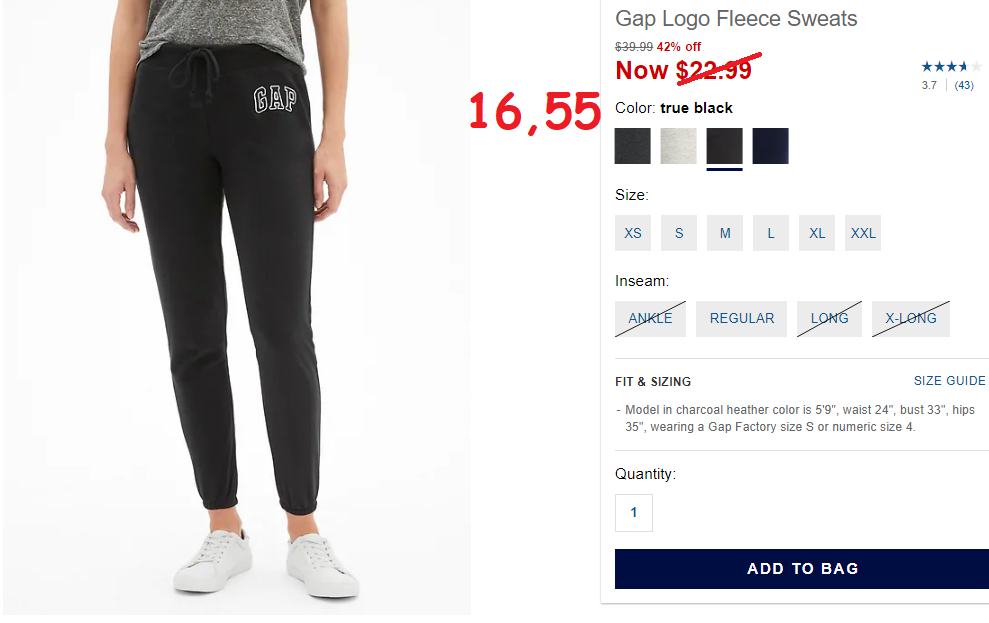
Task: Select the unavailable LONG inseam option
Action: coord(829,318)
